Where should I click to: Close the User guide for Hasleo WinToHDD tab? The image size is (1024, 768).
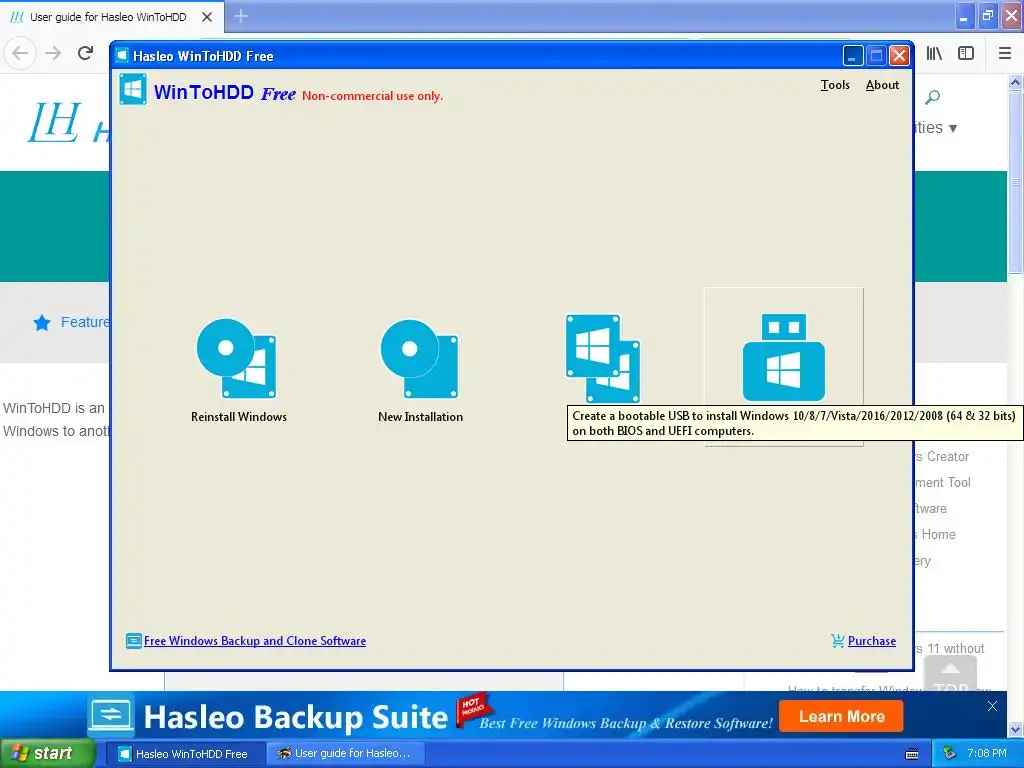click(206, 17)
